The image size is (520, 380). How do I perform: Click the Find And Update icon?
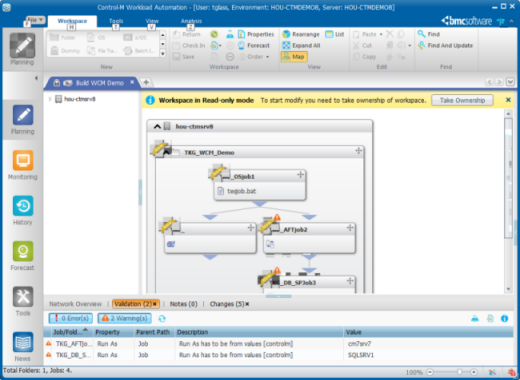(x=421, y=45)
